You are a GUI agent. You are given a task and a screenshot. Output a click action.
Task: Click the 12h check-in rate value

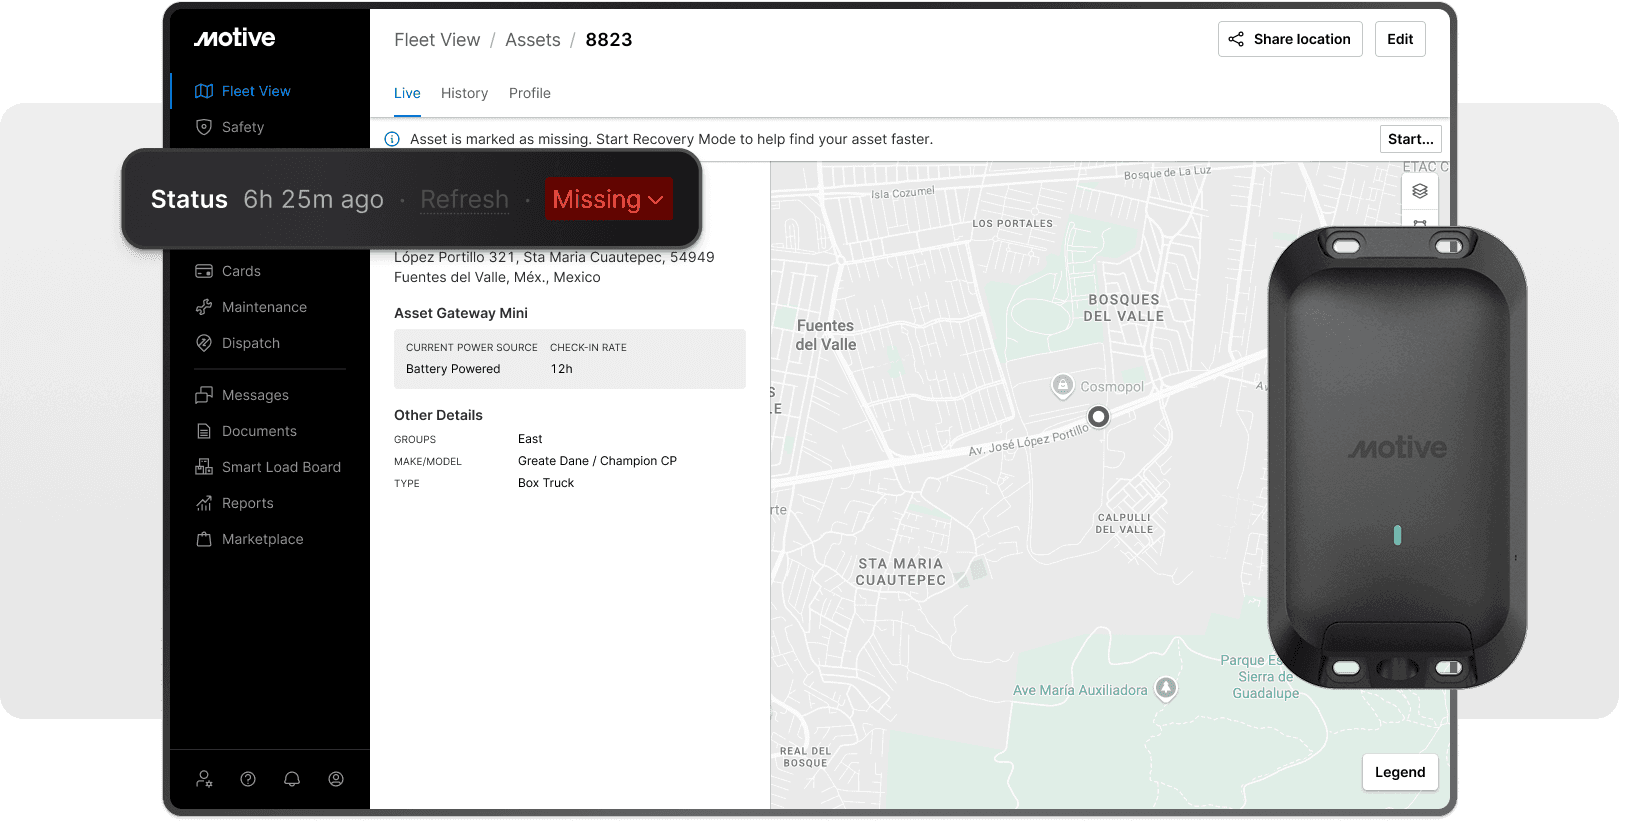tap(561, 369)
